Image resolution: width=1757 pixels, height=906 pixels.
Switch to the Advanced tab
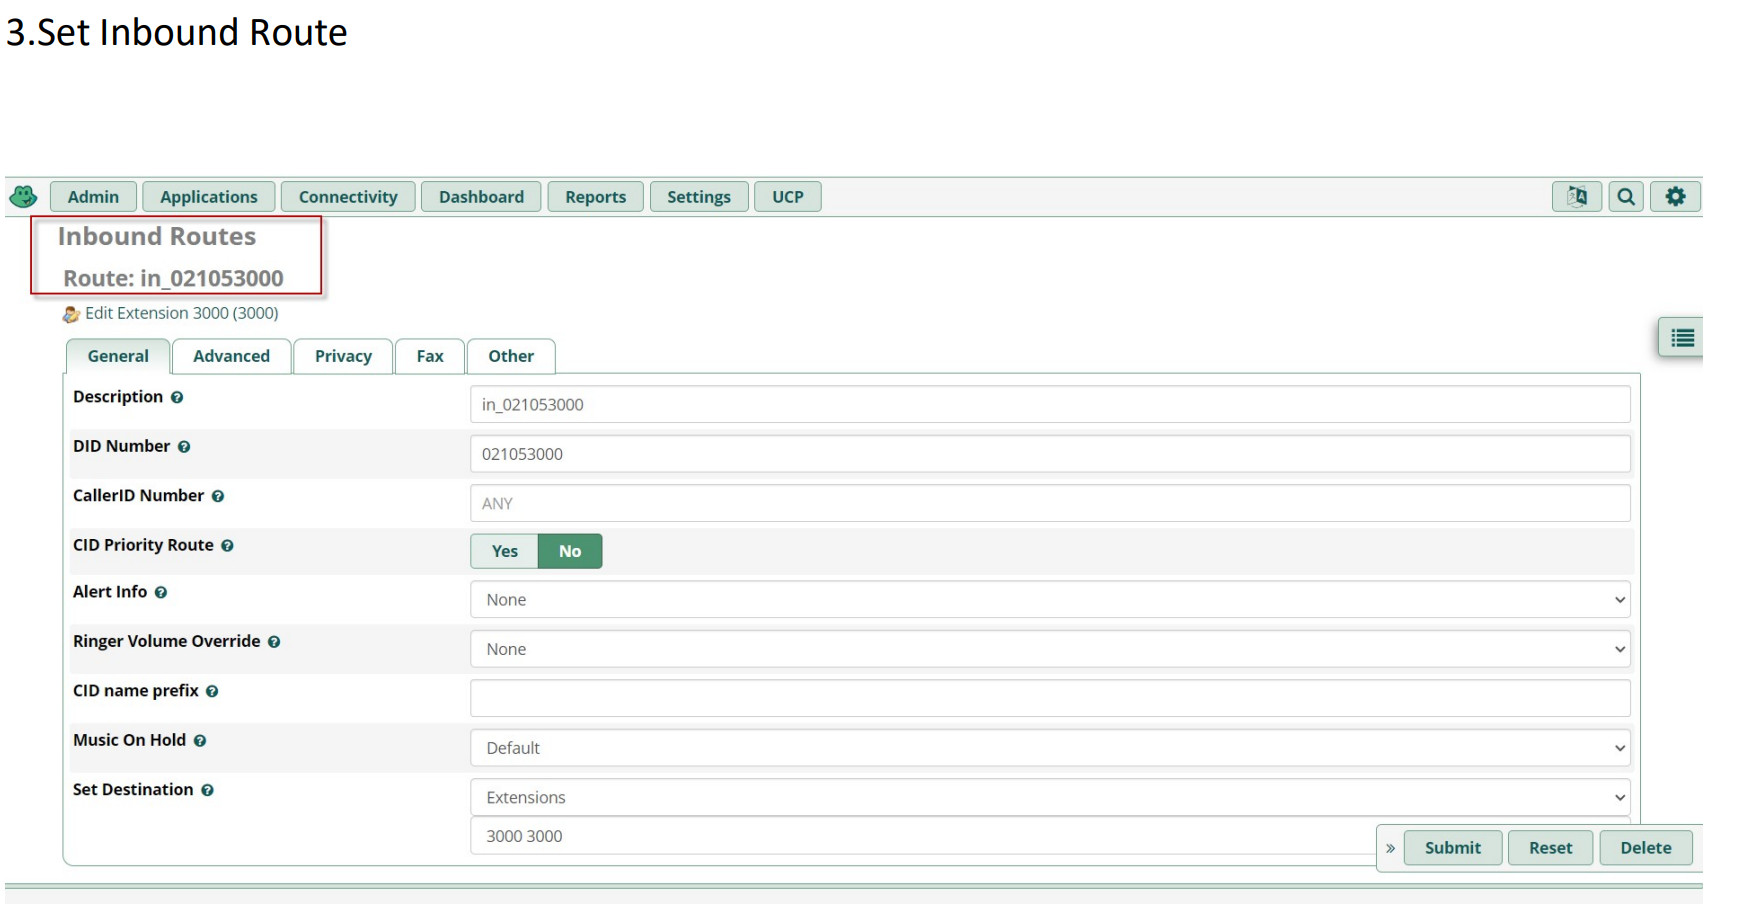[x=231, y=356]
